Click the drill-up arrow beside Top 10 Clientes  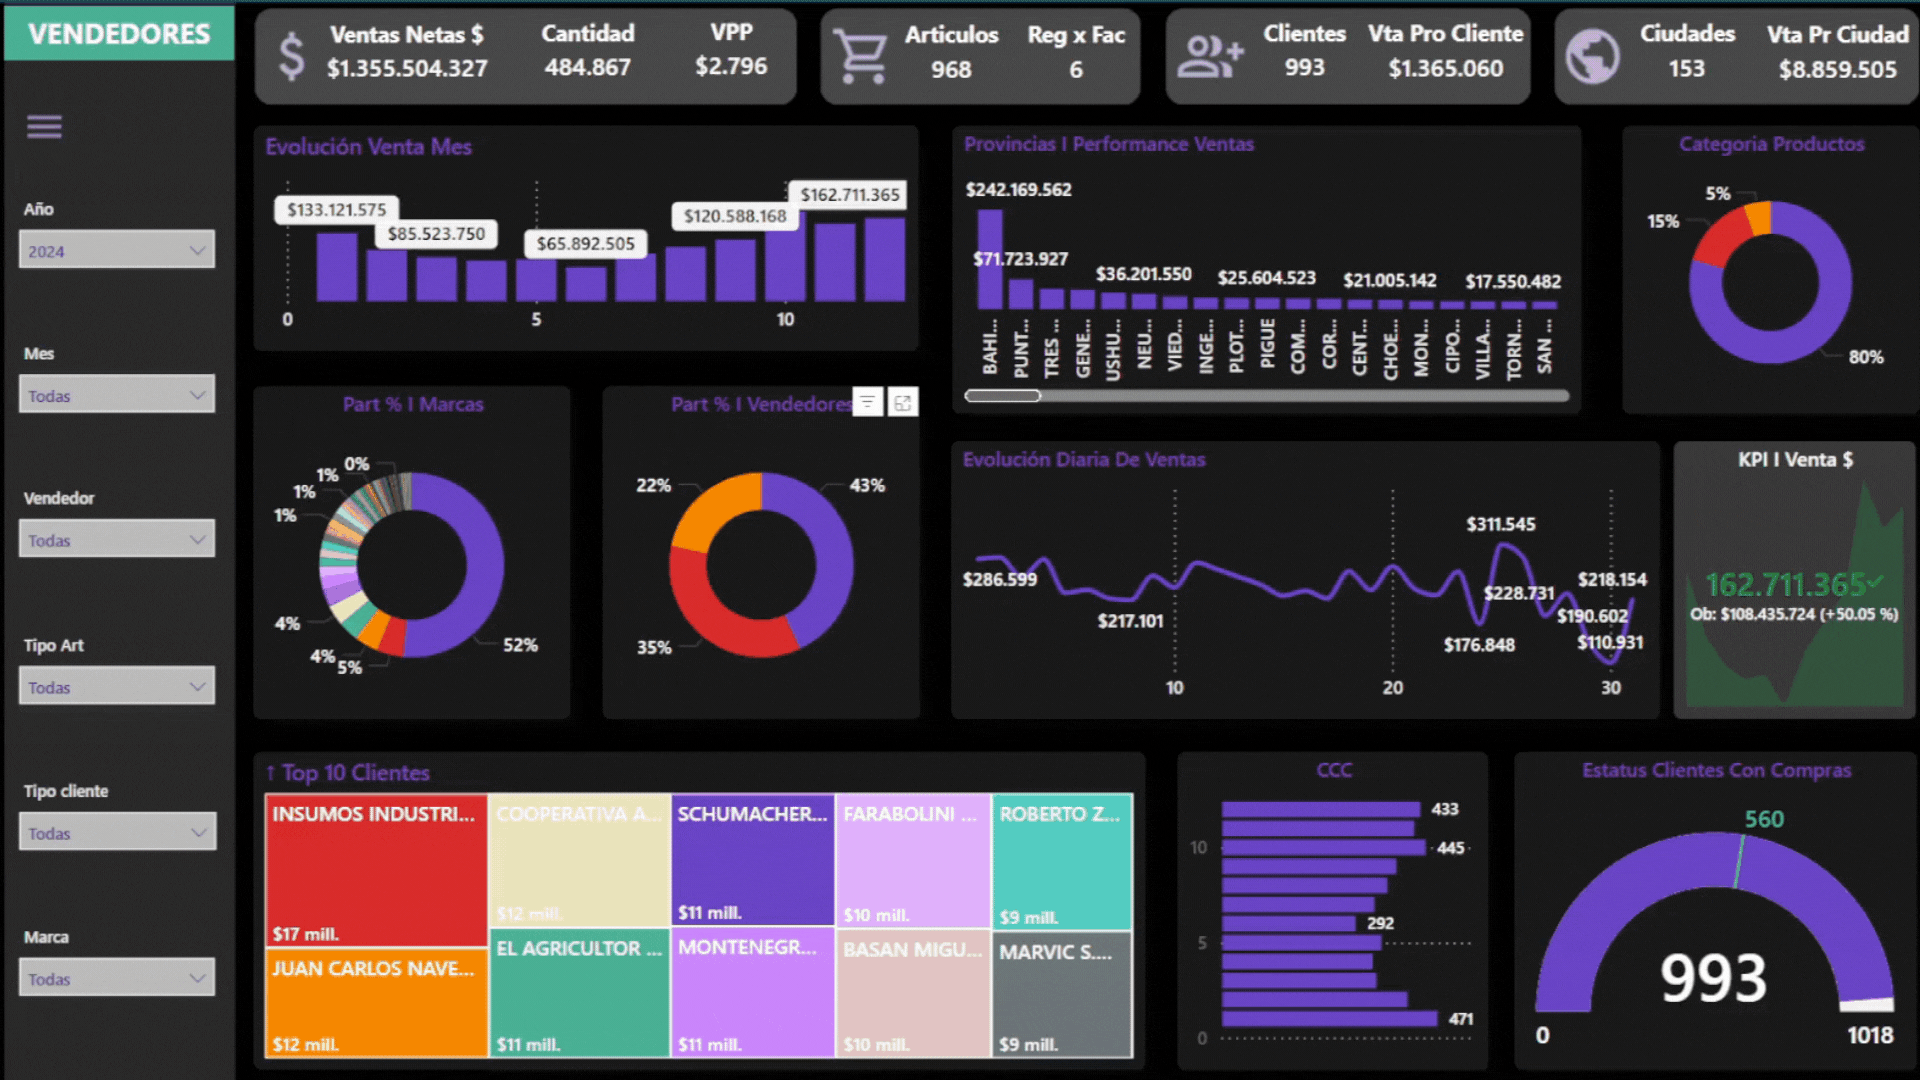(x=270, y=773)
